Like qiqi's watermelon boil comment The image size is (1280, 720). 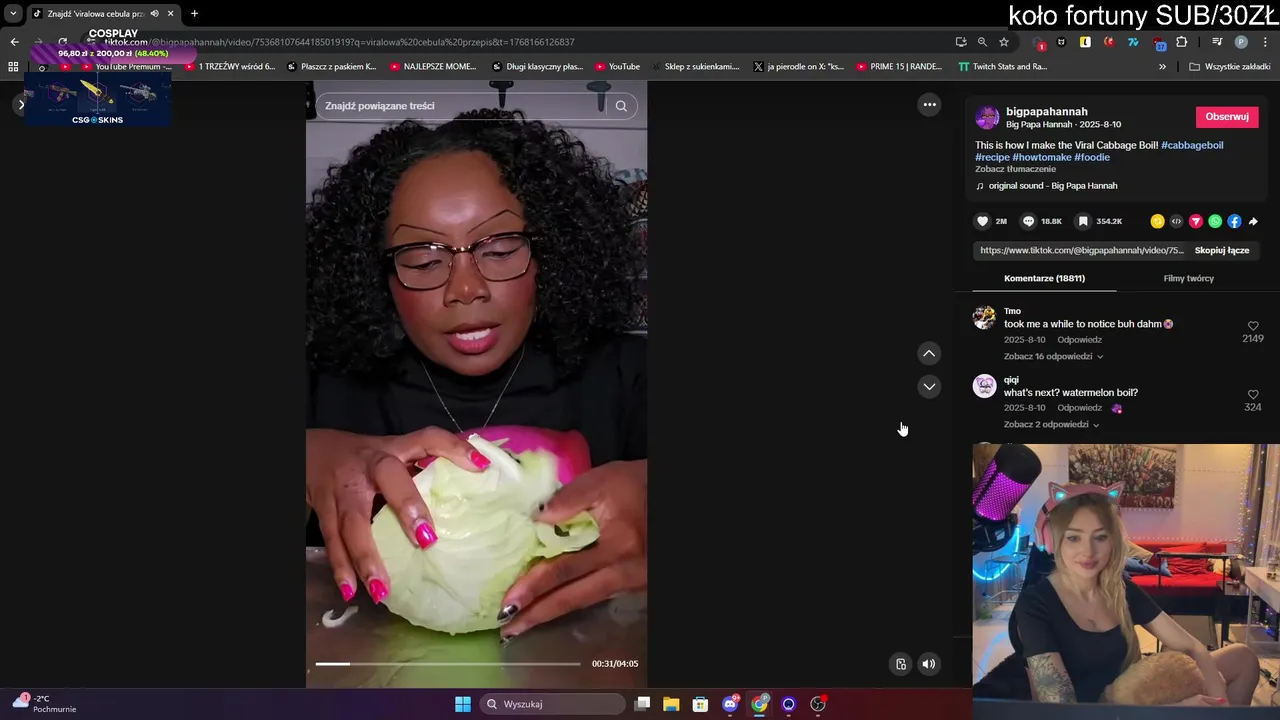tap(1253, 395)
